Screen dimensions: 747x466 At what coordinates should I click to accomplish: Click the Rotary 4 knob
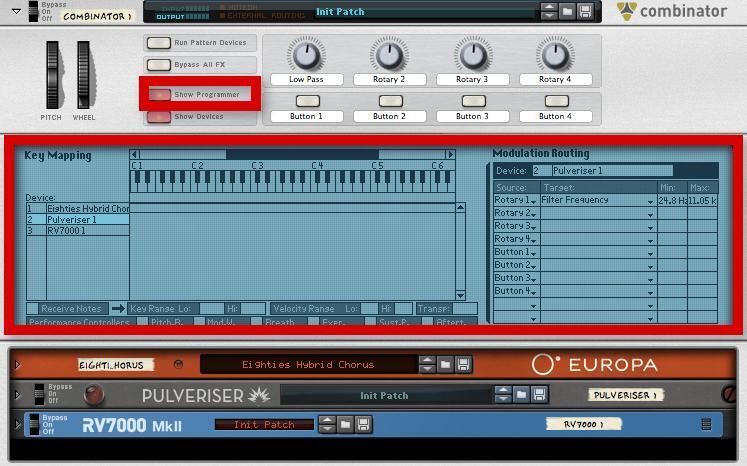coord(555,55)
